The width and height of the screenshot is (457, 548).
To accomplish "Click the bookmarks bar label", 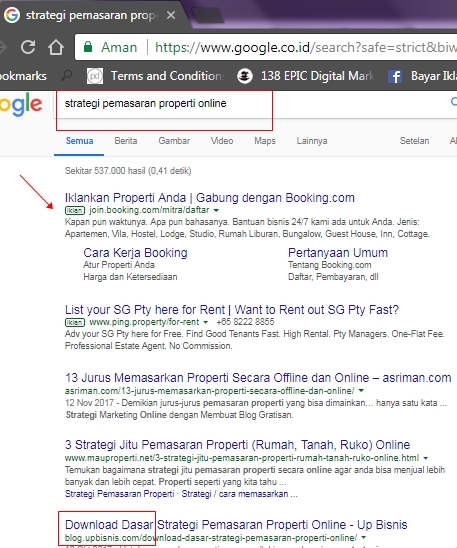I will 23,76.
